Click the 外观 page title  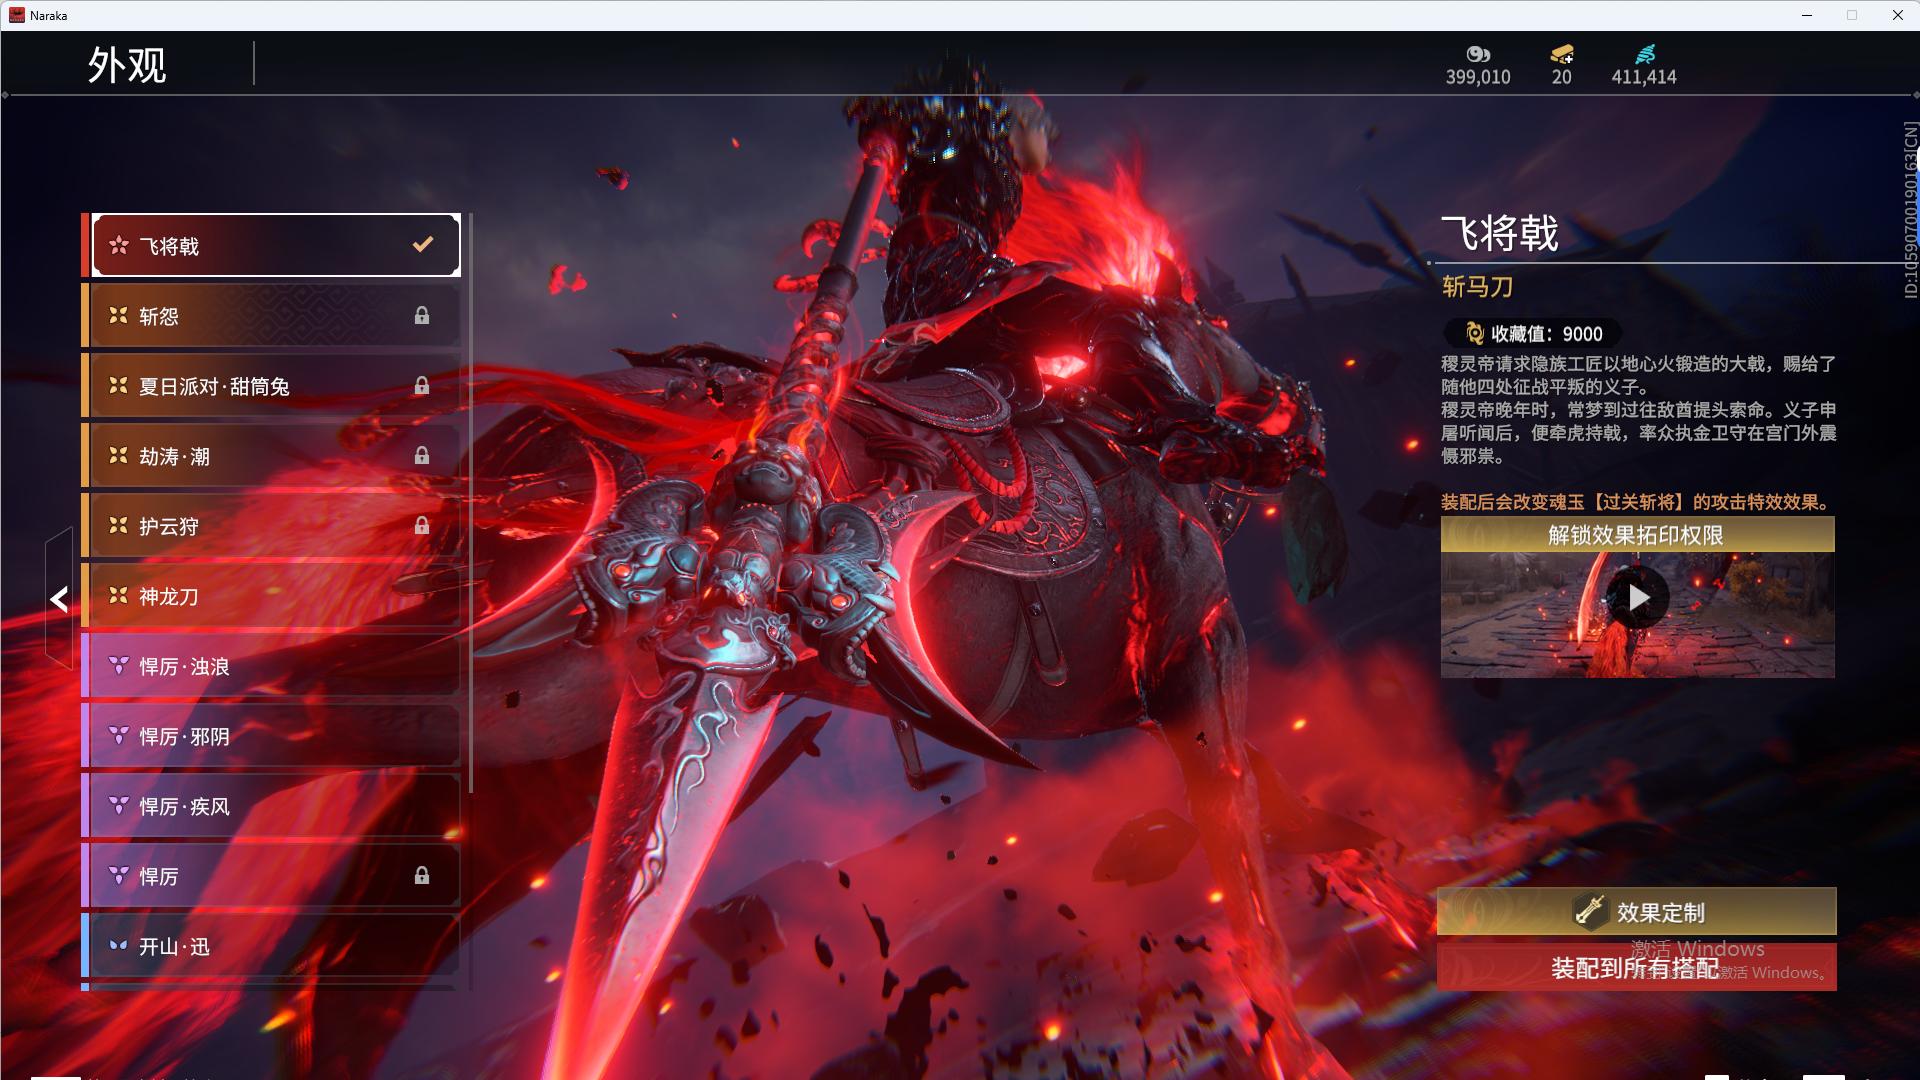tap(127, 65)
